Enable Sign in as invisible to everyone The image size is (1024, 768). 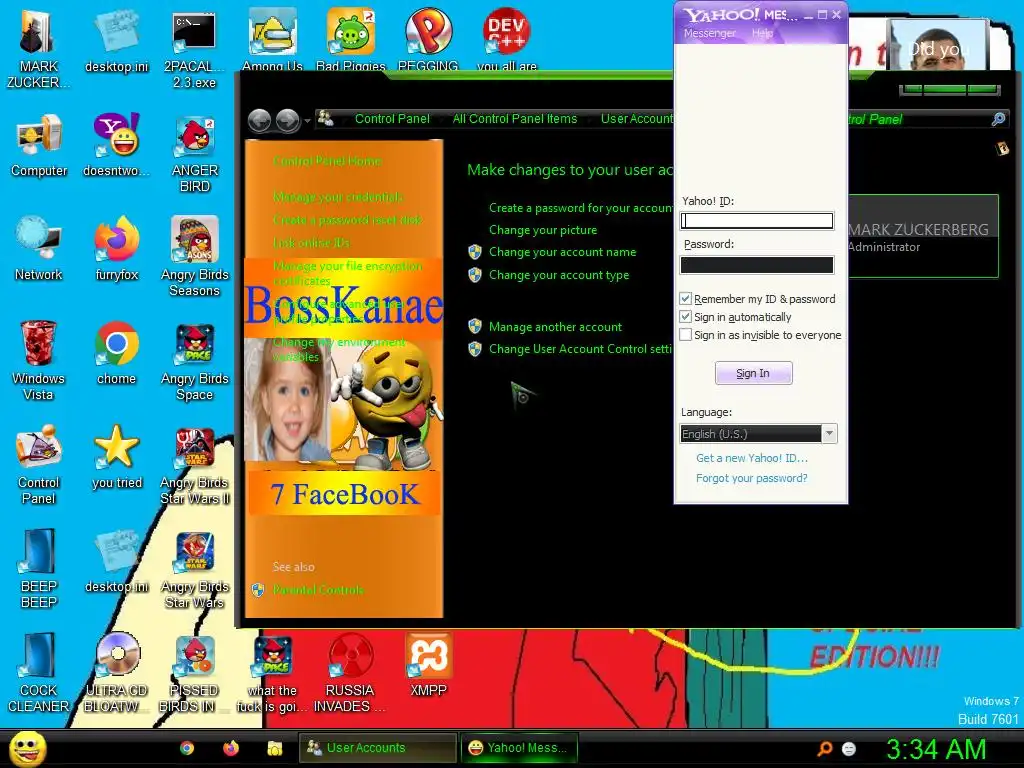686,334
